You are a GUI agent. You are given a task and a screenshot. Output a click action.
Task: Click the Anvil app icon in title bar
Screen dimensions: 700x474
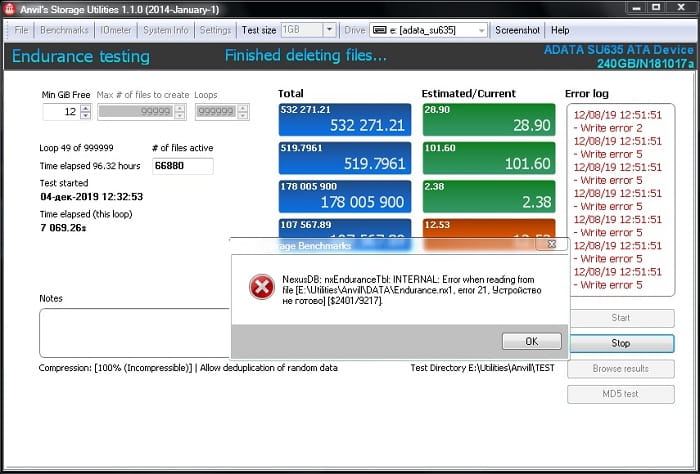pos(9,8)
